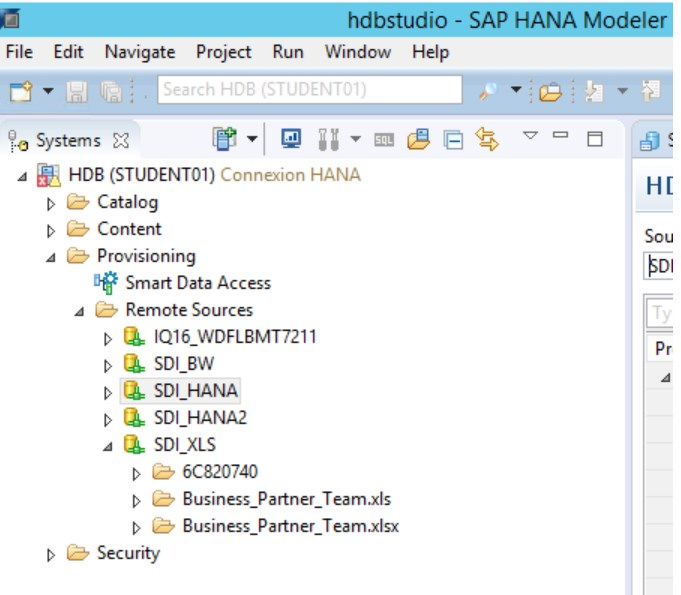Open the Add System dropdown arrow
This screenshot has height=595, width=681.
point(252,139)
